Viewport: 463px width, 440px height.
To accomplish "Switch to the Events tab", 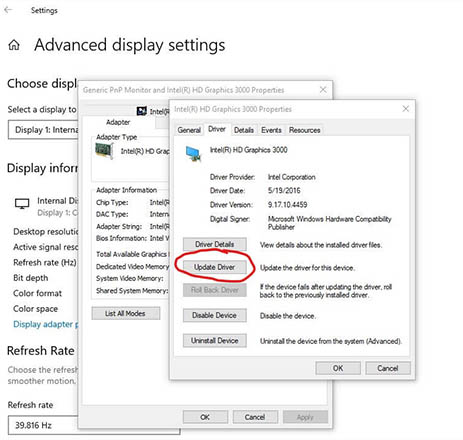I will [x=271, y=130].
